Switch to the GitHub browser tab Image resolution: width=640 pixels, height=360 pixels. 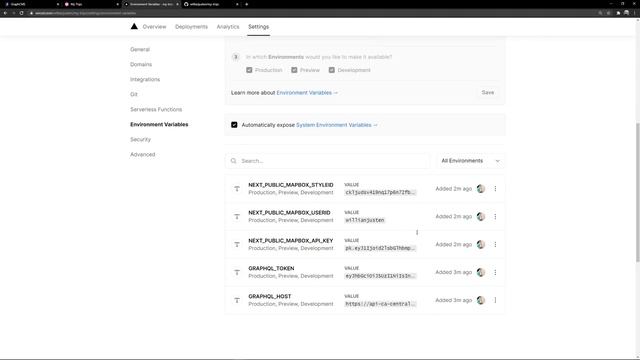coord(211,4)
